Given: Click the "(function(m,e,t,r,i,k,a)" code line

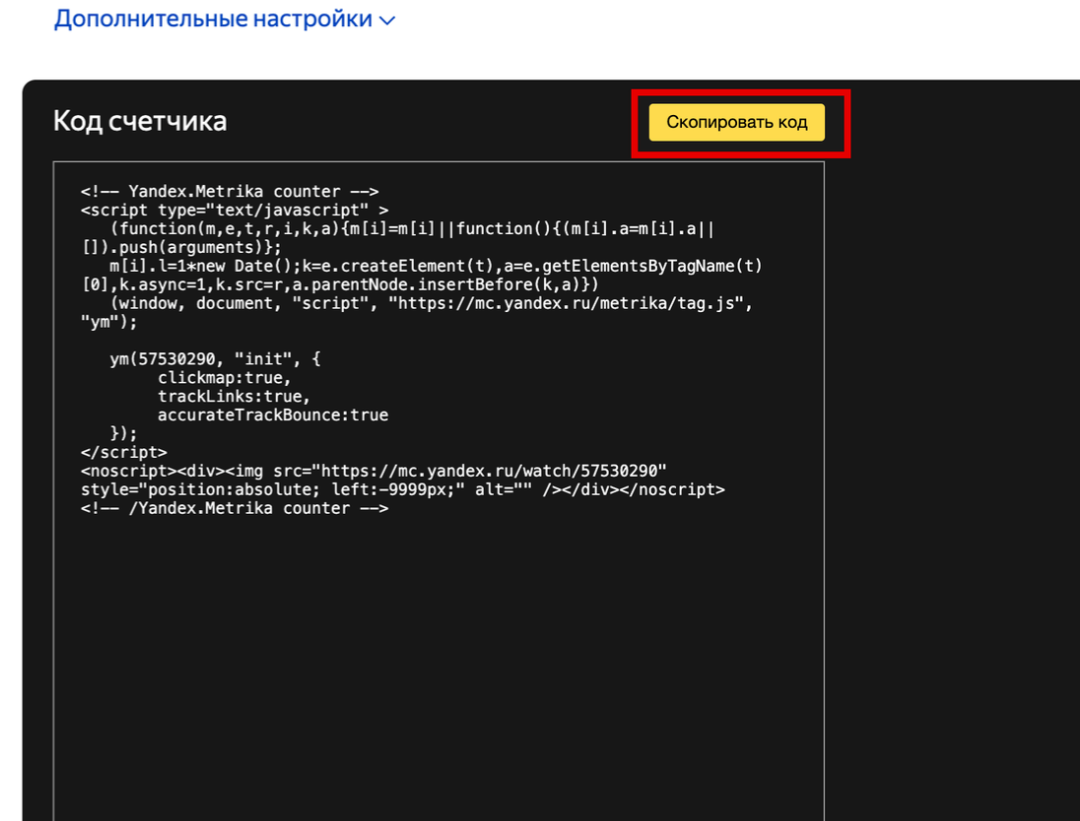Looking at the screenshot, I should point(412,229).
